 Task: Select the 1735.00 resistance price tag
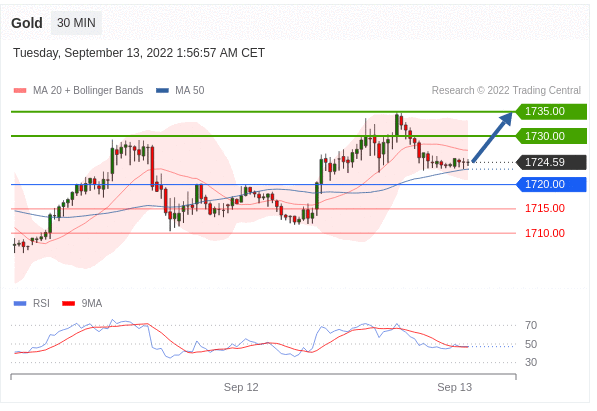(551, 111)
